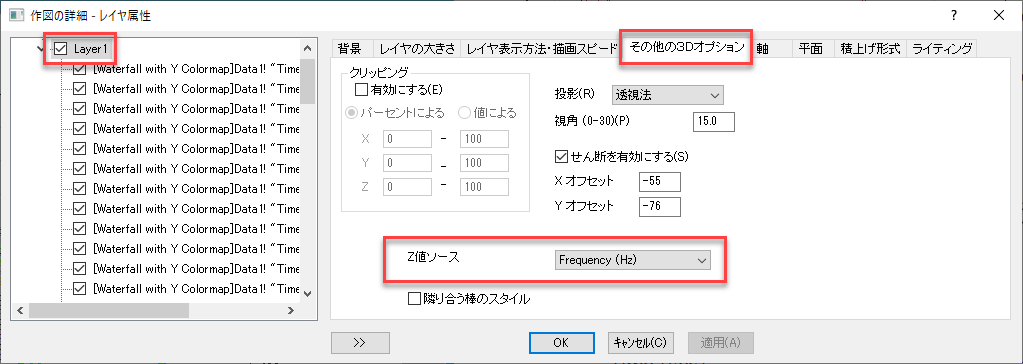The image size is (1023, 364).
Task: Open the レイヤ表示方法・描画スピード tab
Action: click(x=541, y=48)
